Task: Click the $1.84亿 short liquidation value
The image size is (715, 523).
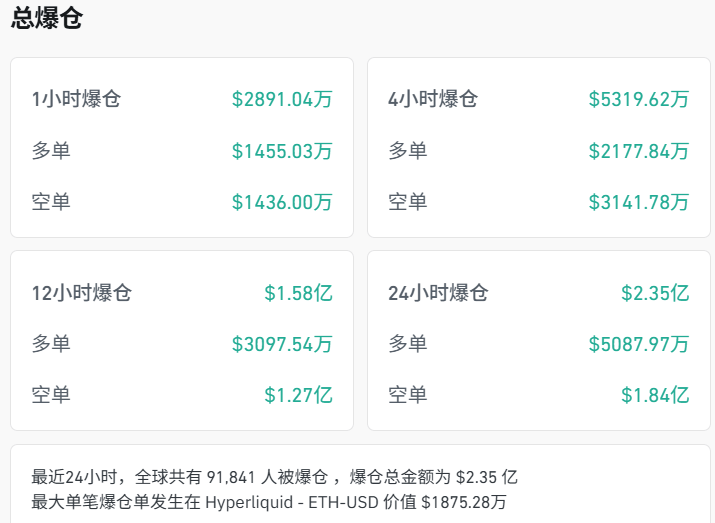Action: click(x=655, y=395)
